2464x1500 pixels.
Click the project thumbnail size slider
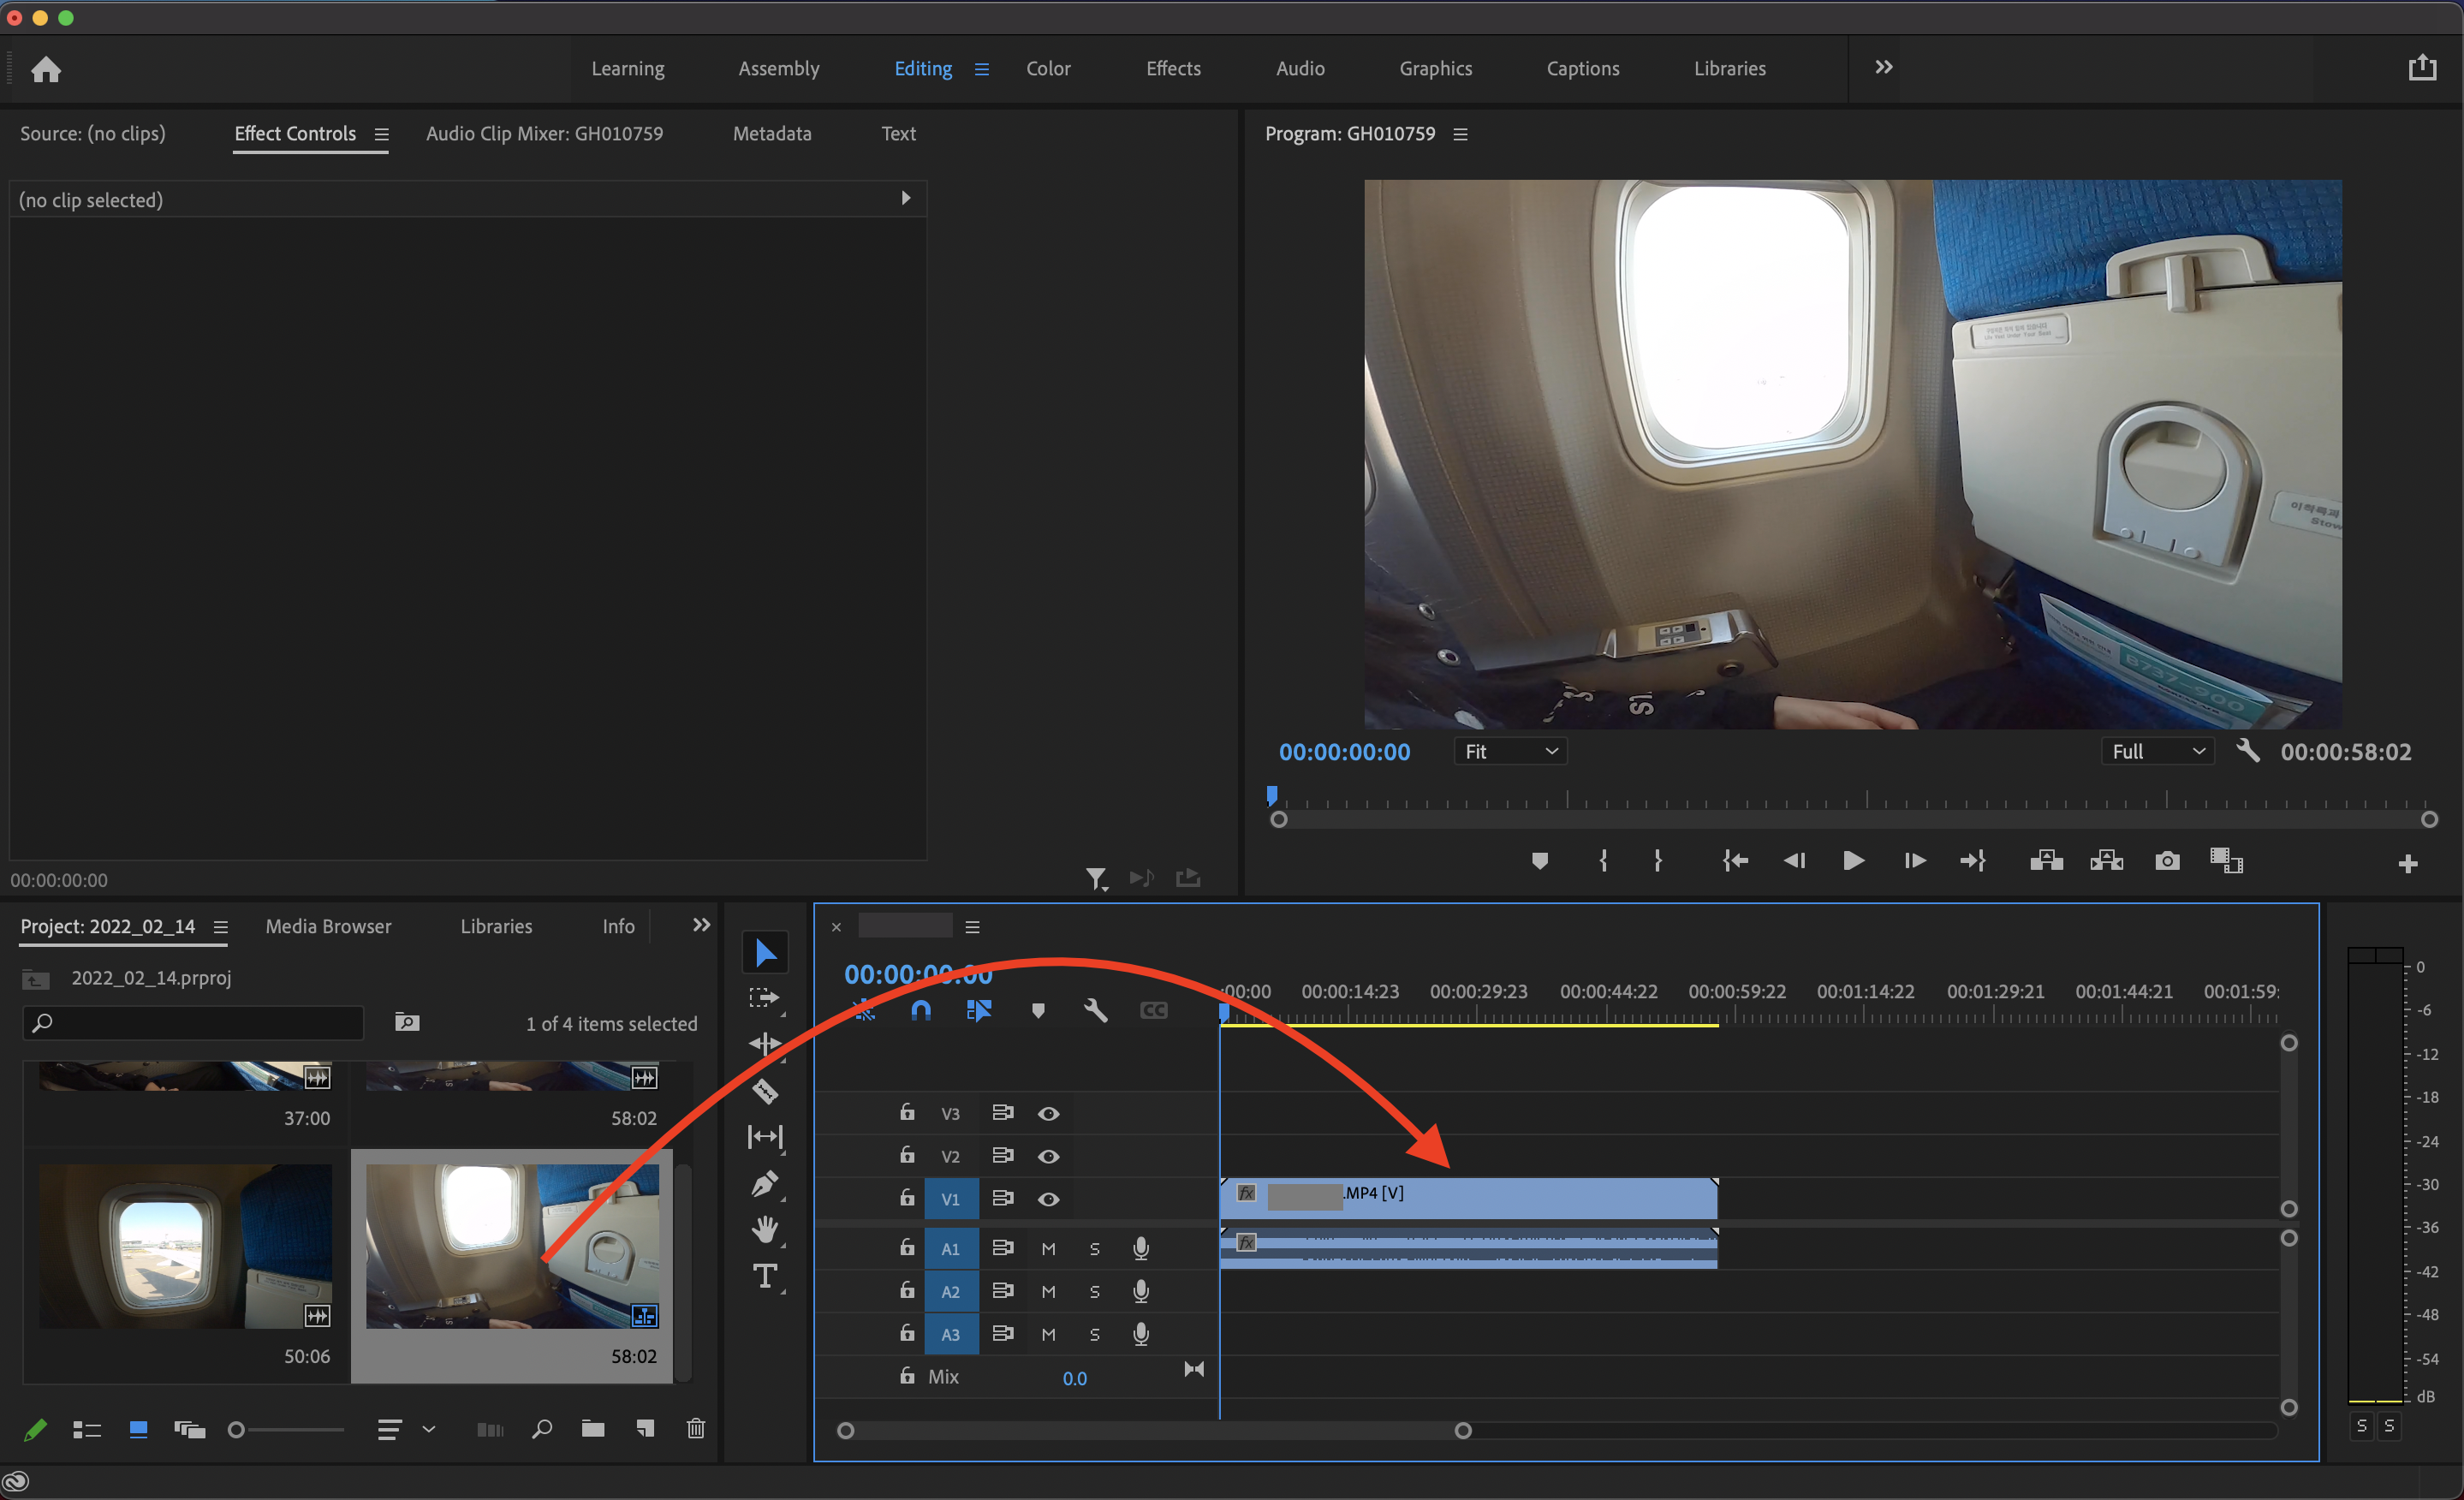[x=237, y=1430]
